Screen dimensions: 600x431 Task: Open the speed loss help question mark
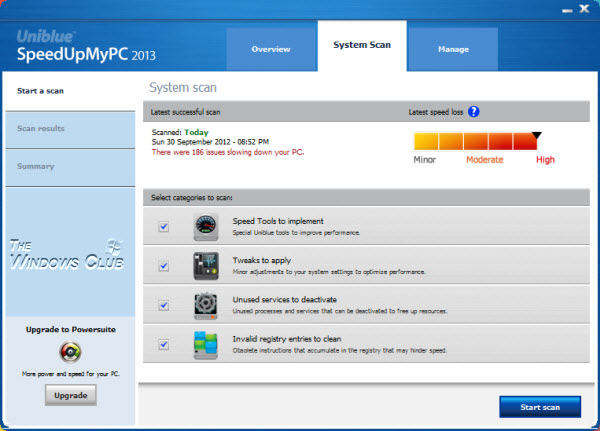[x=474, y=113]
